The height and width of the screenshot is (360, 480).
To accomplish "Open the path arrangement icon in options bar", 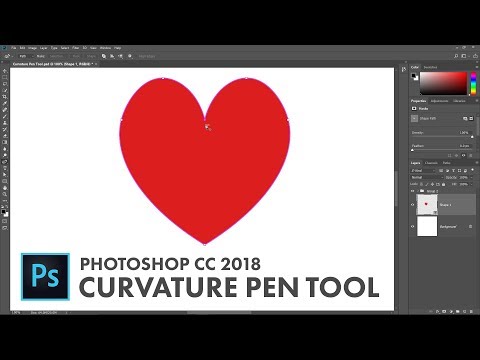I will click(120, 56).
